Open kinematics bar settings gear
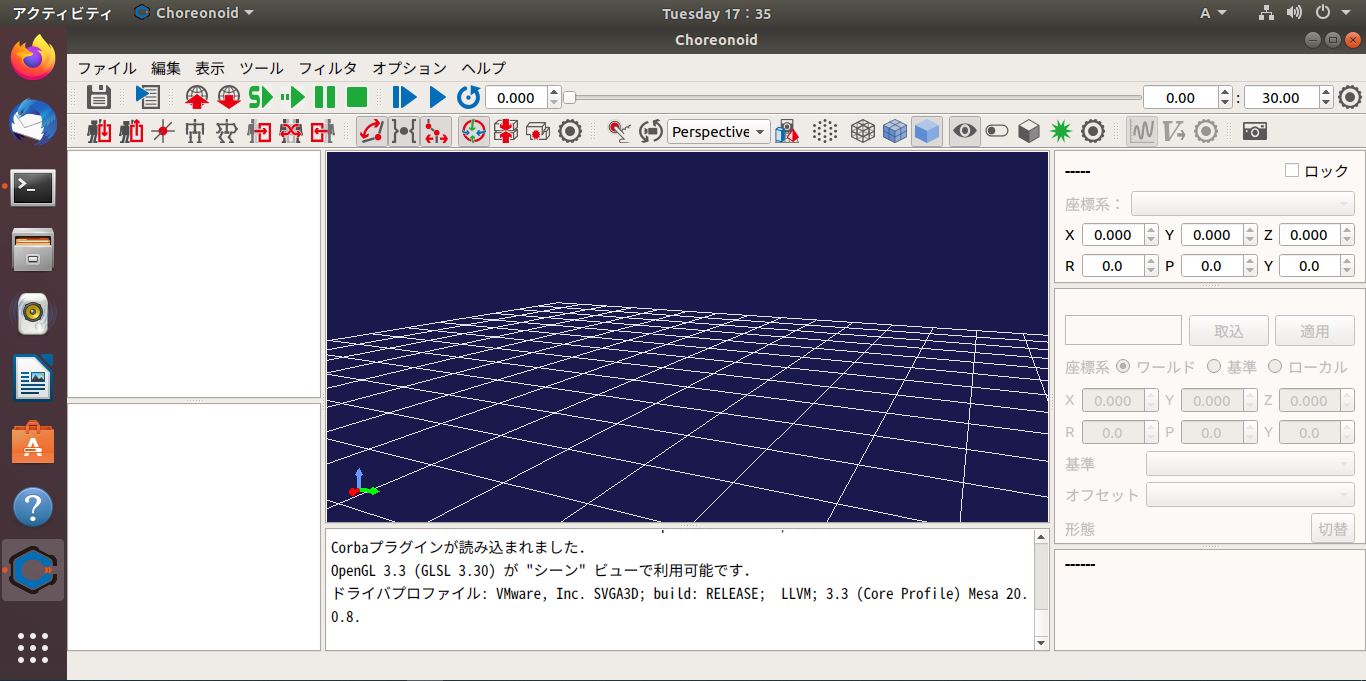1366x681 pixels. [570, 131]
